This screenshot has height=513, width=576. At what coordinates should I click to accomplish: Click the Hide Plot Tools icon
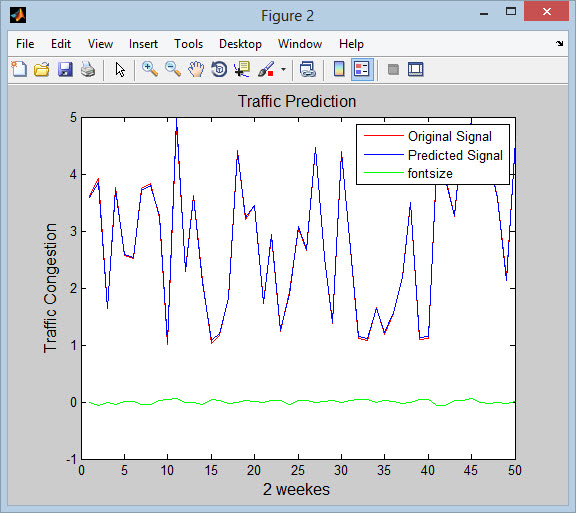(x=393, y=69)
